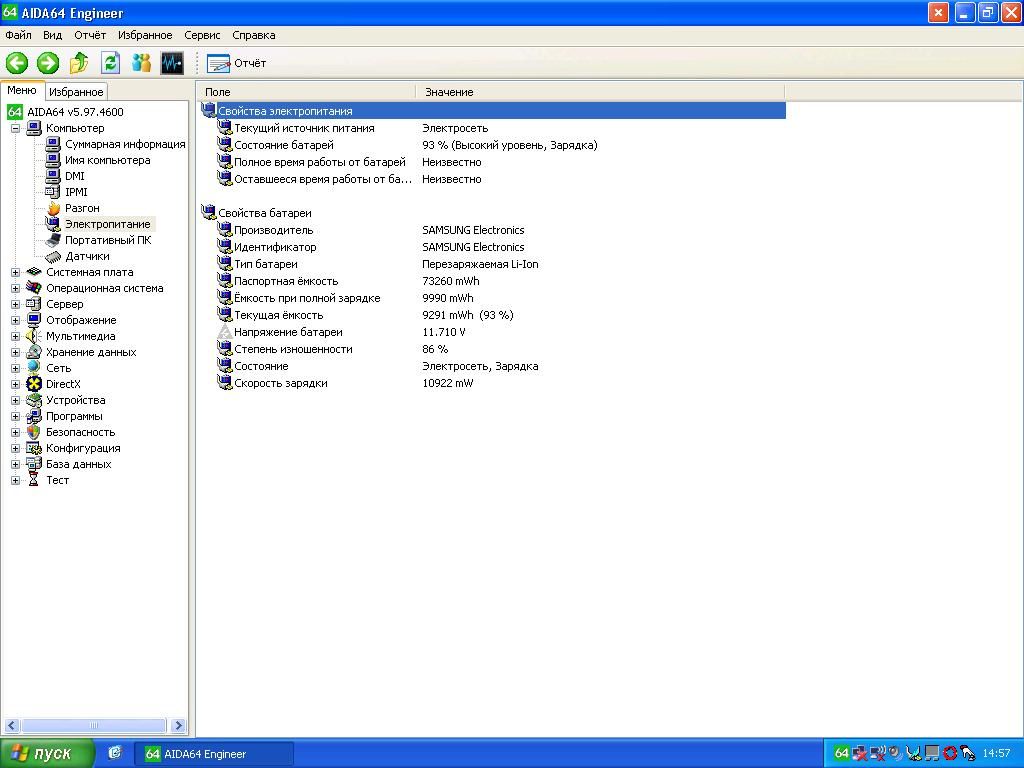Collapse the Компьютер tree node

16,128
